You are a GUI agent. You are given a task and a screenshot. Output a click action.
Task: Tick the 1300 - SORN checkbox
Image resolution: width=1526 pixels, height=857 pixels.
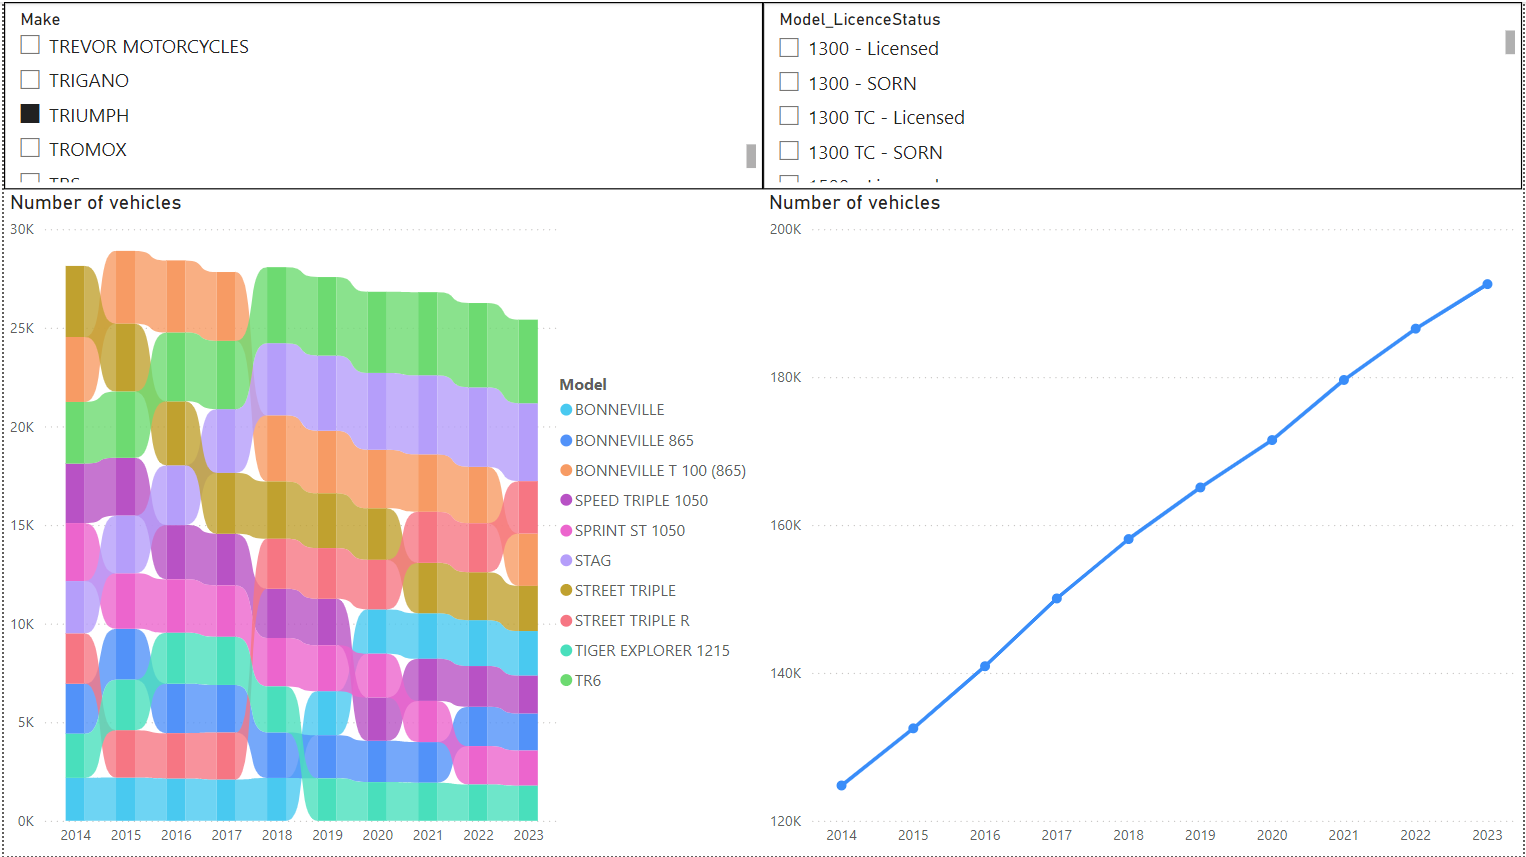[789, 82]
